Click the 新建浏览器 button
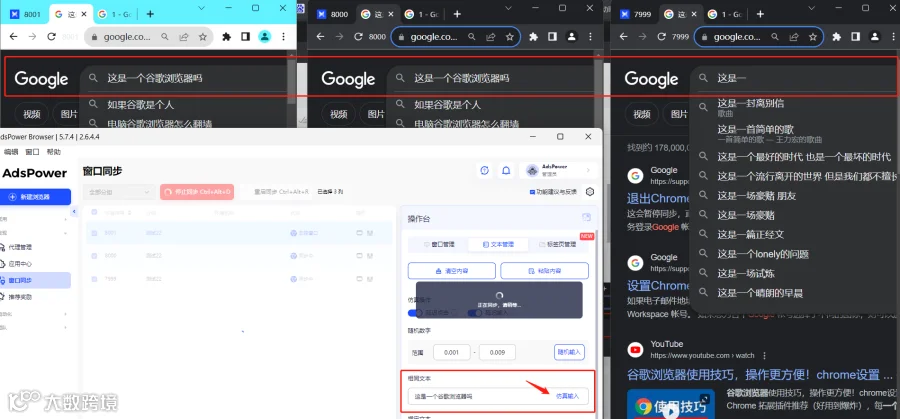Screen dimensions: 900x419 point(35,197)
